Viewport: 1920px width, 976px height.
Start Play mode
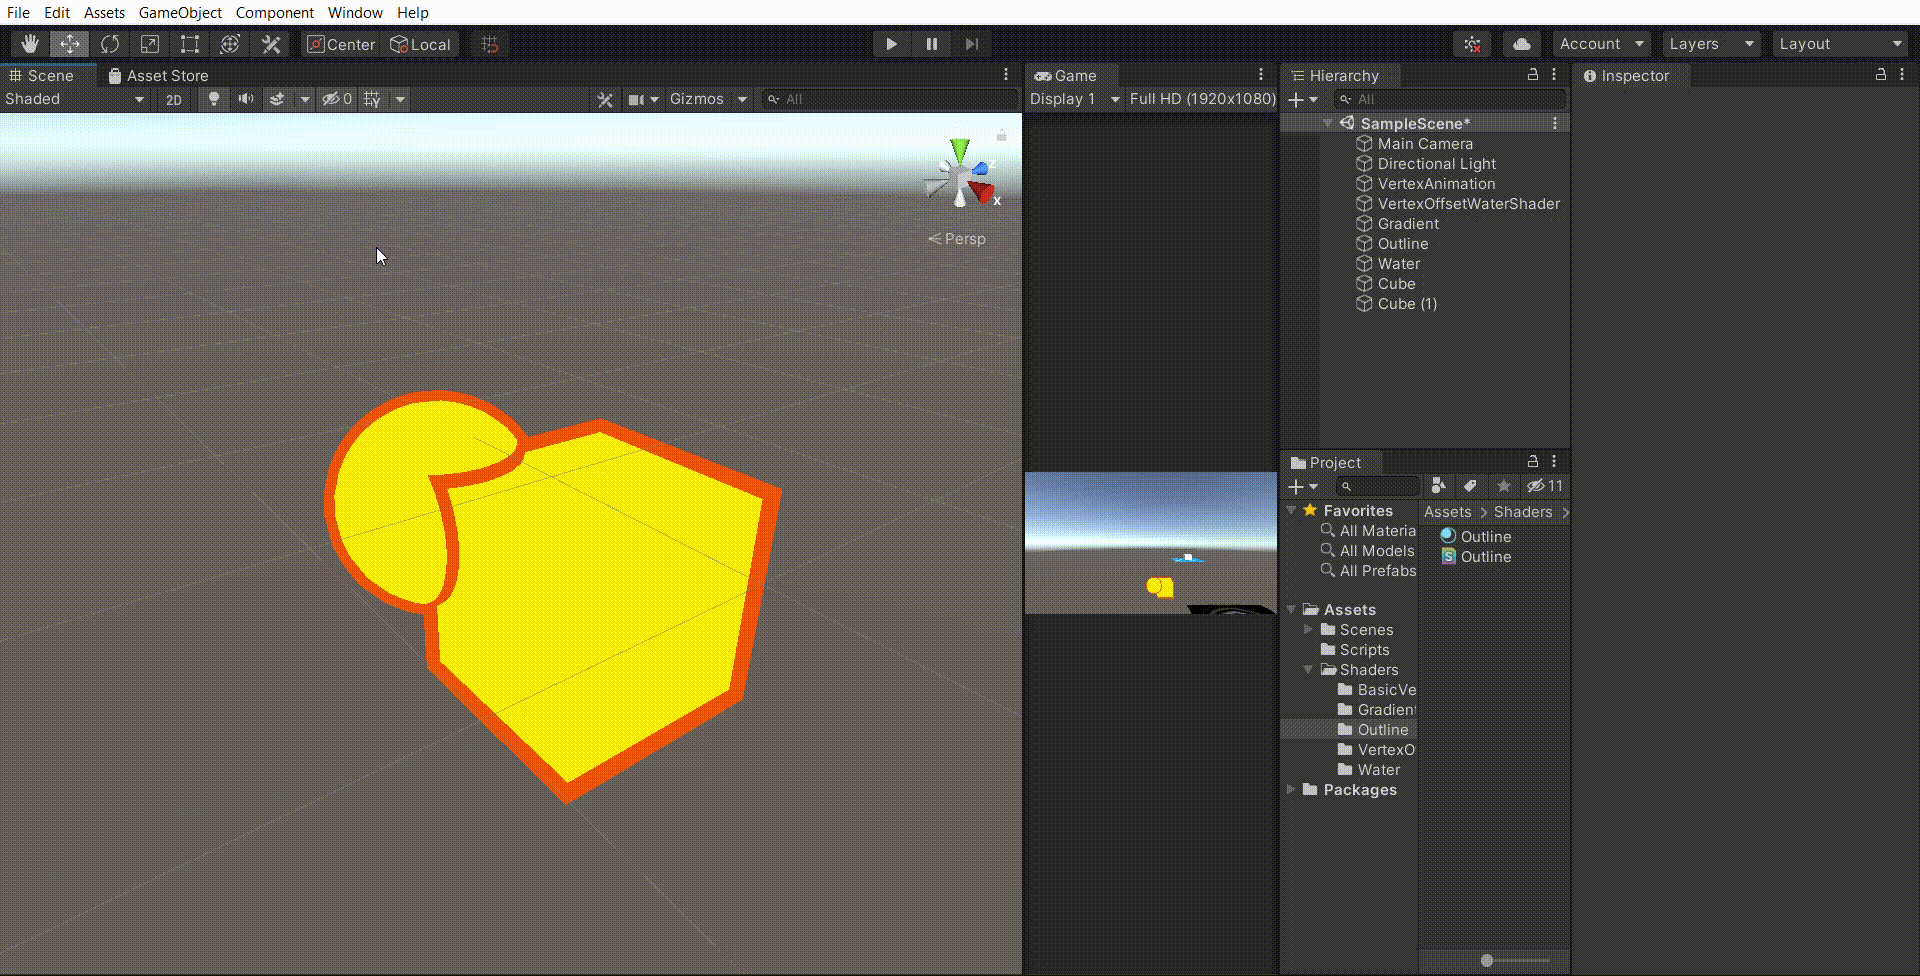click(x=891, y=44)
